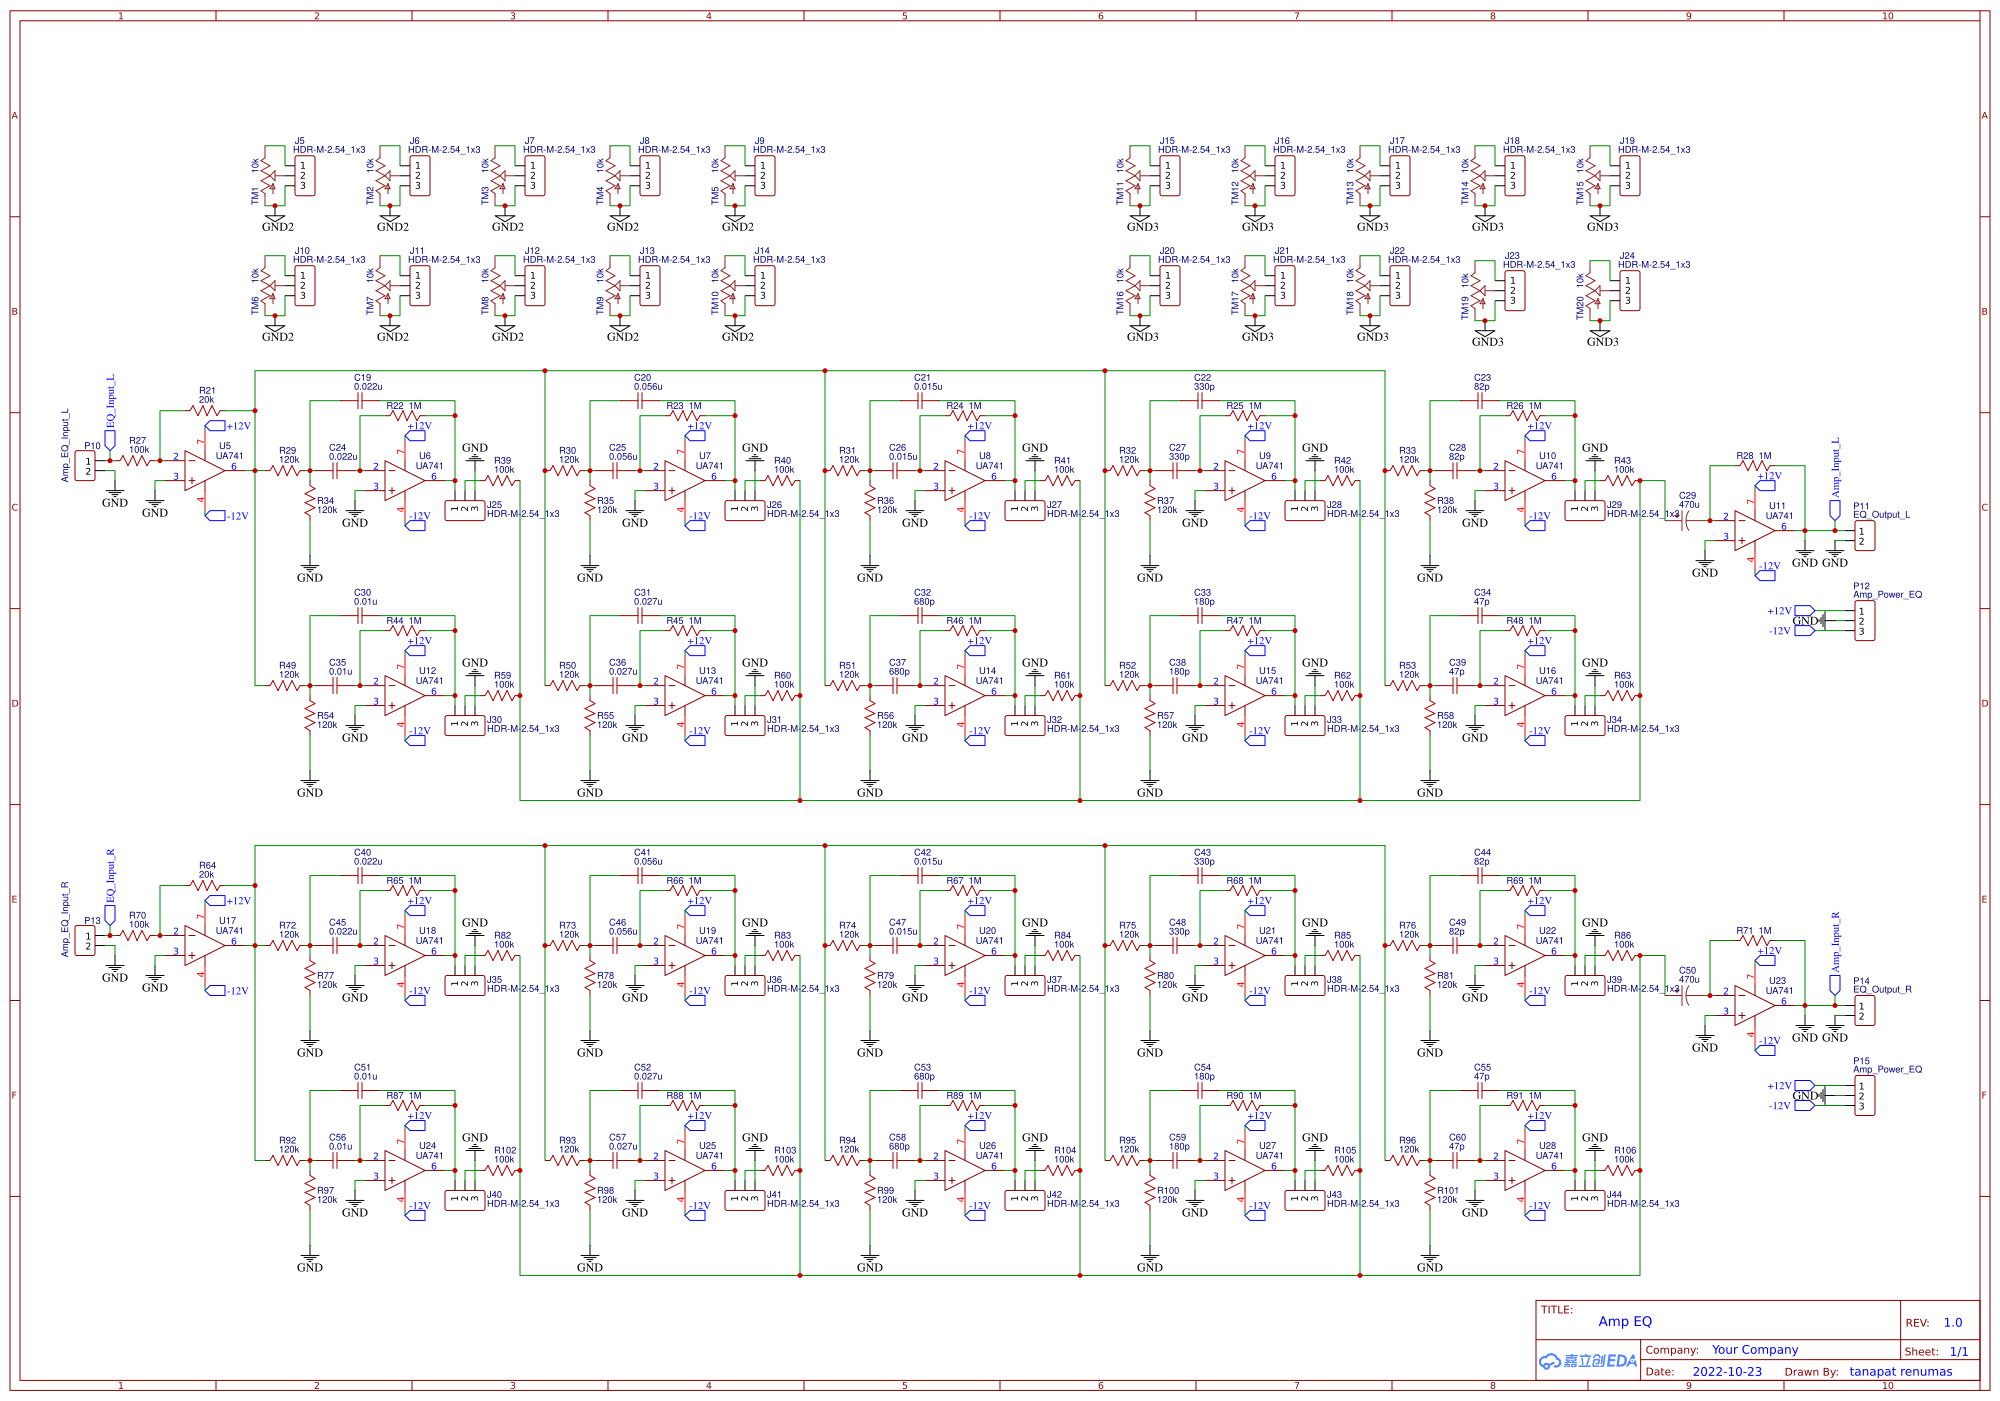Click the Amp EQ title text
Screen dimensions: 2000x1401
tap(1625, 1322)
